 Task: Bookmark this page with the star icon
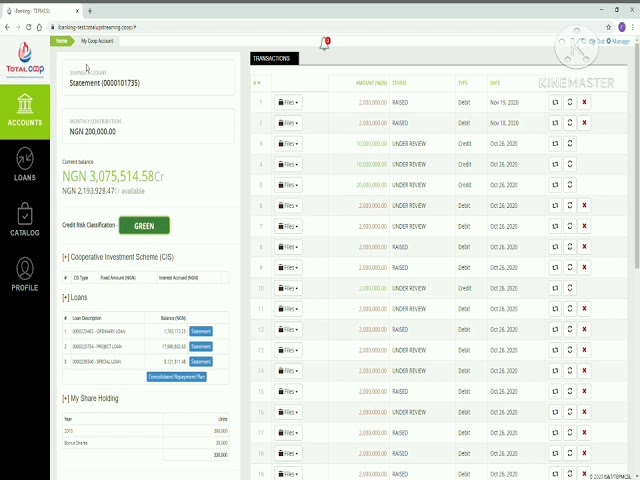(x=609, y=27)
